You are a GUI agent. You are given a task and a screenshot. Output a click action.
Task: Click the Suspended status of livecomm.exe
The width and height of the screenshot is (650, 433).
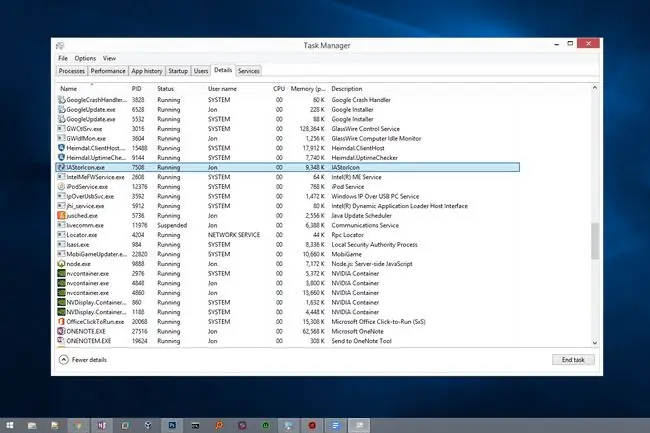point(172,225)
